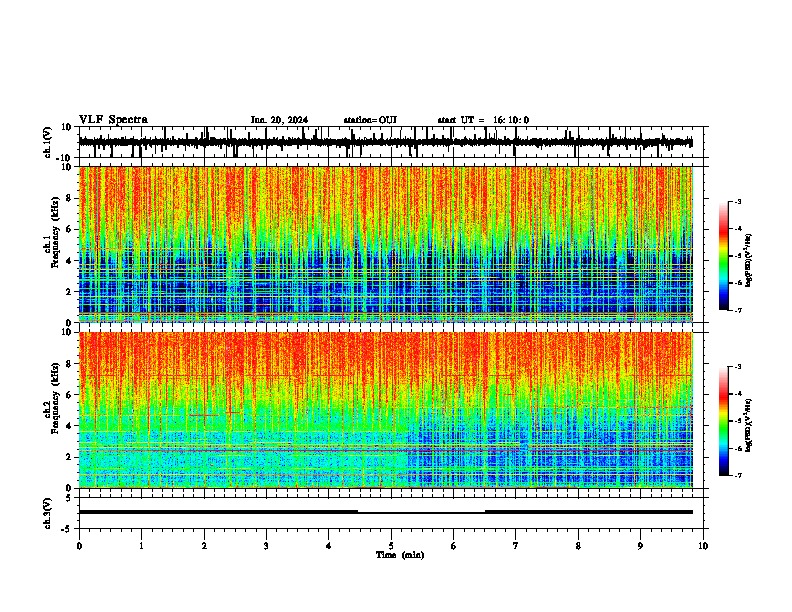Click the time axis tick label '0'

tap(79, 546)
